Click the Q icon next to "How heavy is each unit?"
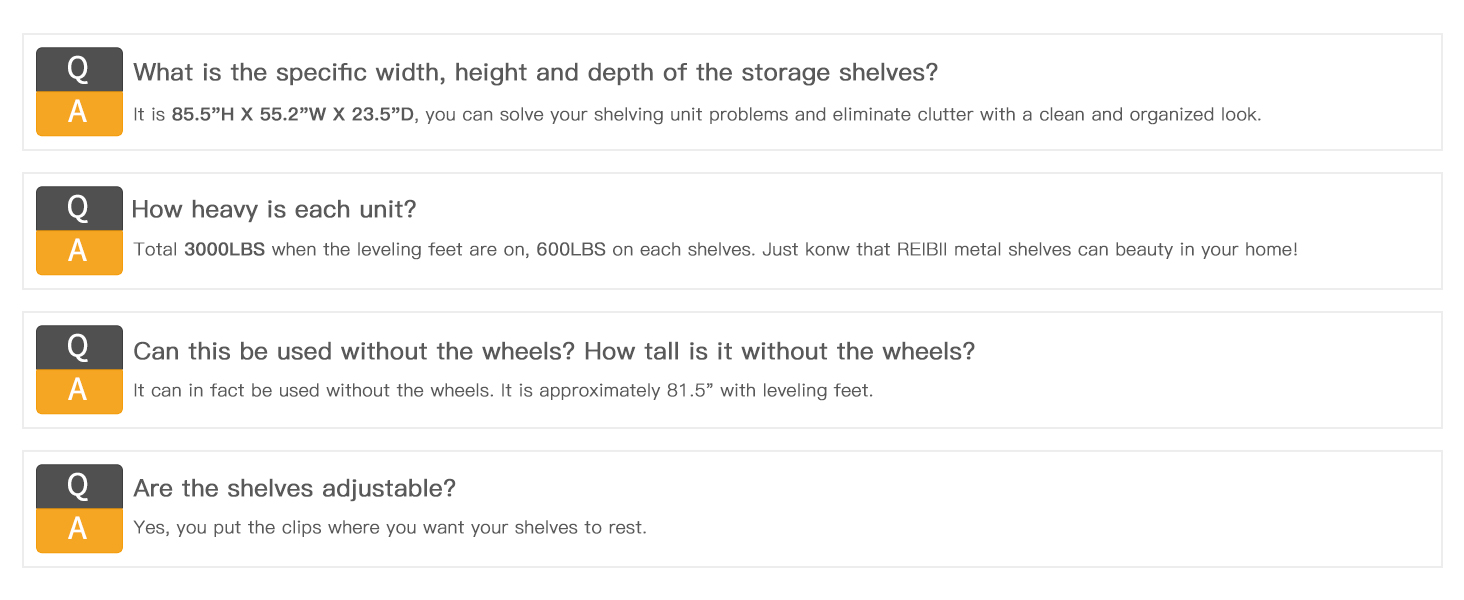 click(x=79, y=208)
